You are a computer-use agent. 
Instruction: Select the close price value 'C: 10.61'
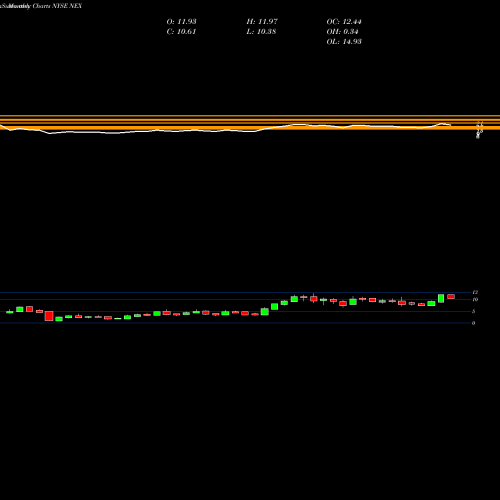(x=181, y=32)
